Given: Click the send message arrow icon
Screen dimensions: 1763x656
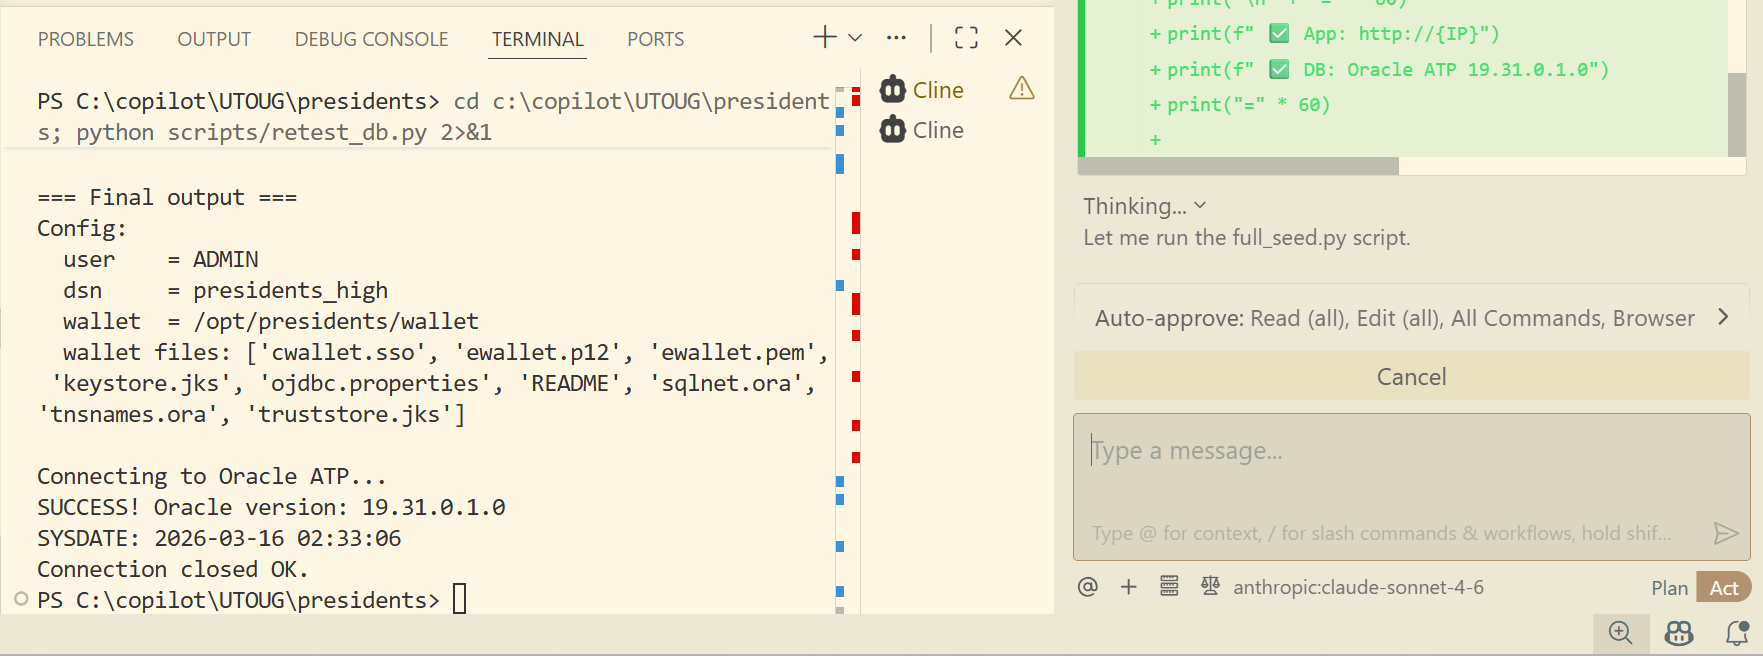Looking at the screenshot, I should coord(1725,533).
